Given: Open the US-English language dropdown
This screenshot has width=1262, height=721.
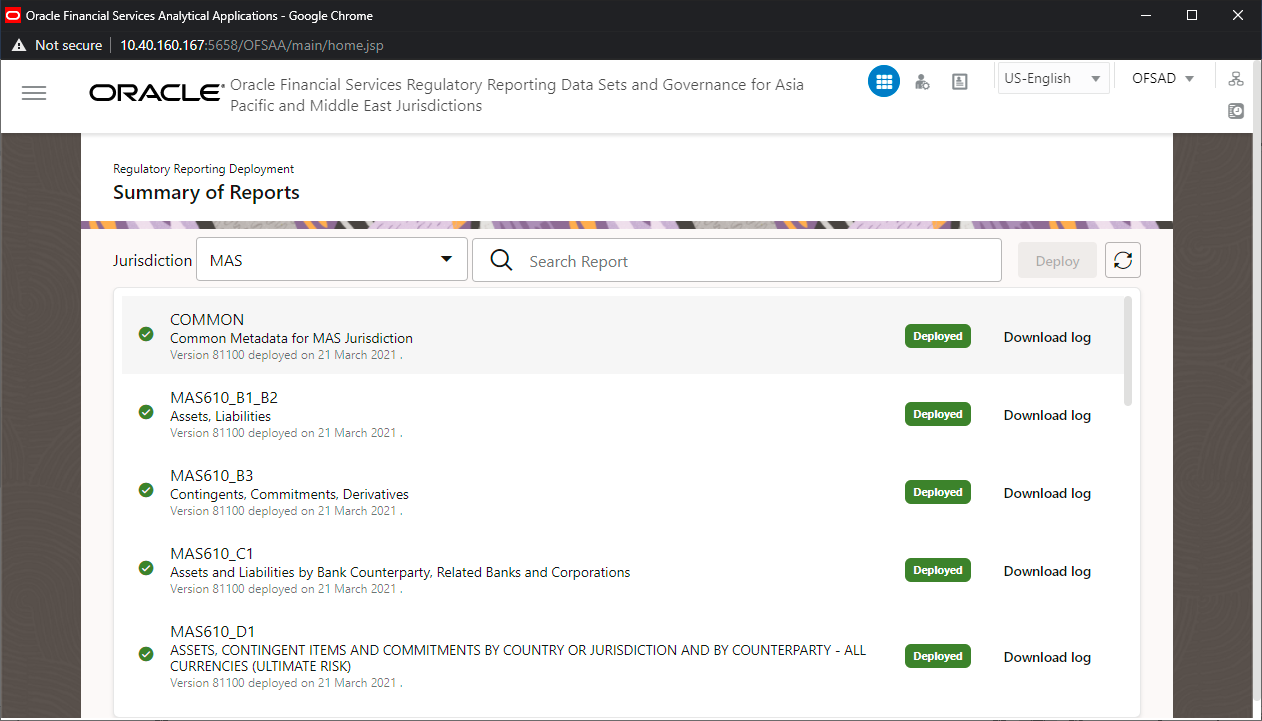Looking at the screenshot, I should coord(1054,78).
